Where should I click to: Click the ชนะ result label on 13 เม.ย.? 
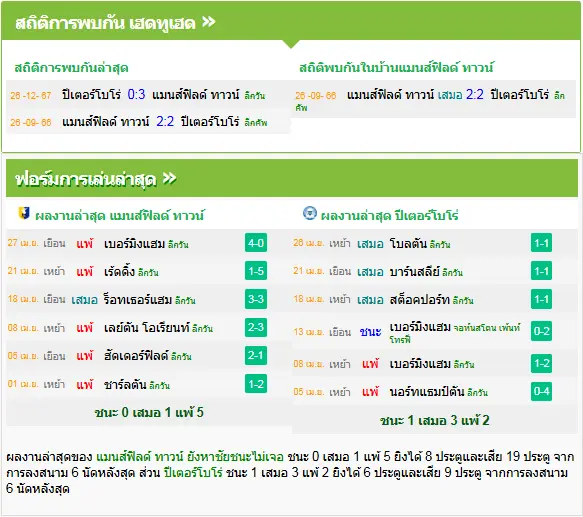tap(370, 331)
